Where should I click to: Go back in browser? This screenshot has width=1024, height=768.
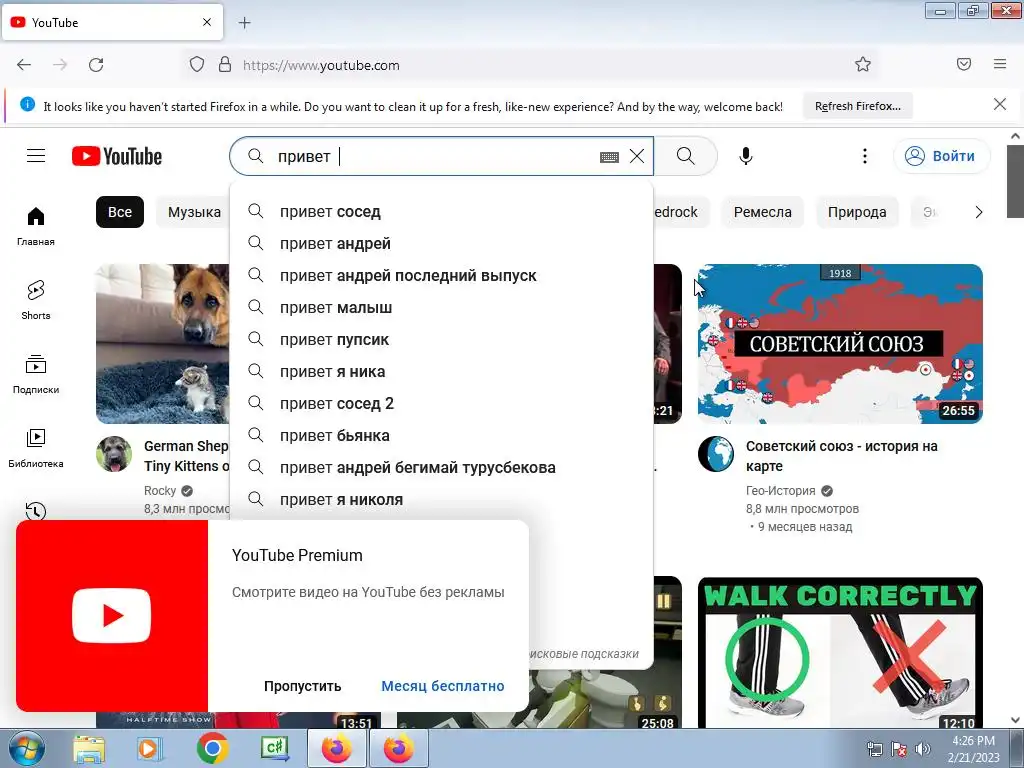pos(24,65)
